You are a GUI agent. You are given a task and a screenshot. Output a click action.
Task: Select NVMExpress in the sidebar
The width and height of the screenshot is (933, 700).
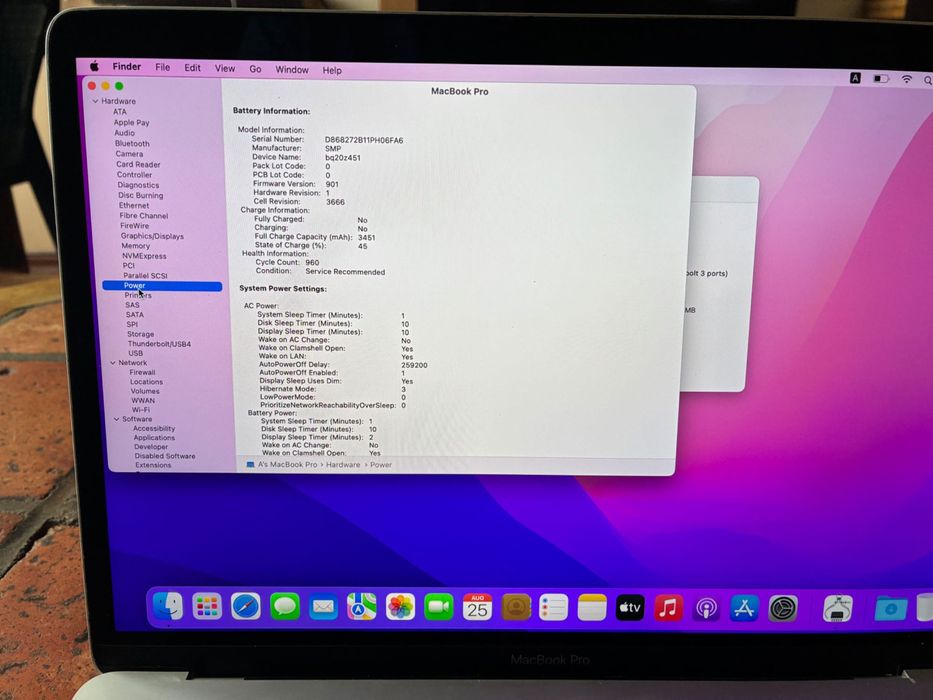point(144,256)
